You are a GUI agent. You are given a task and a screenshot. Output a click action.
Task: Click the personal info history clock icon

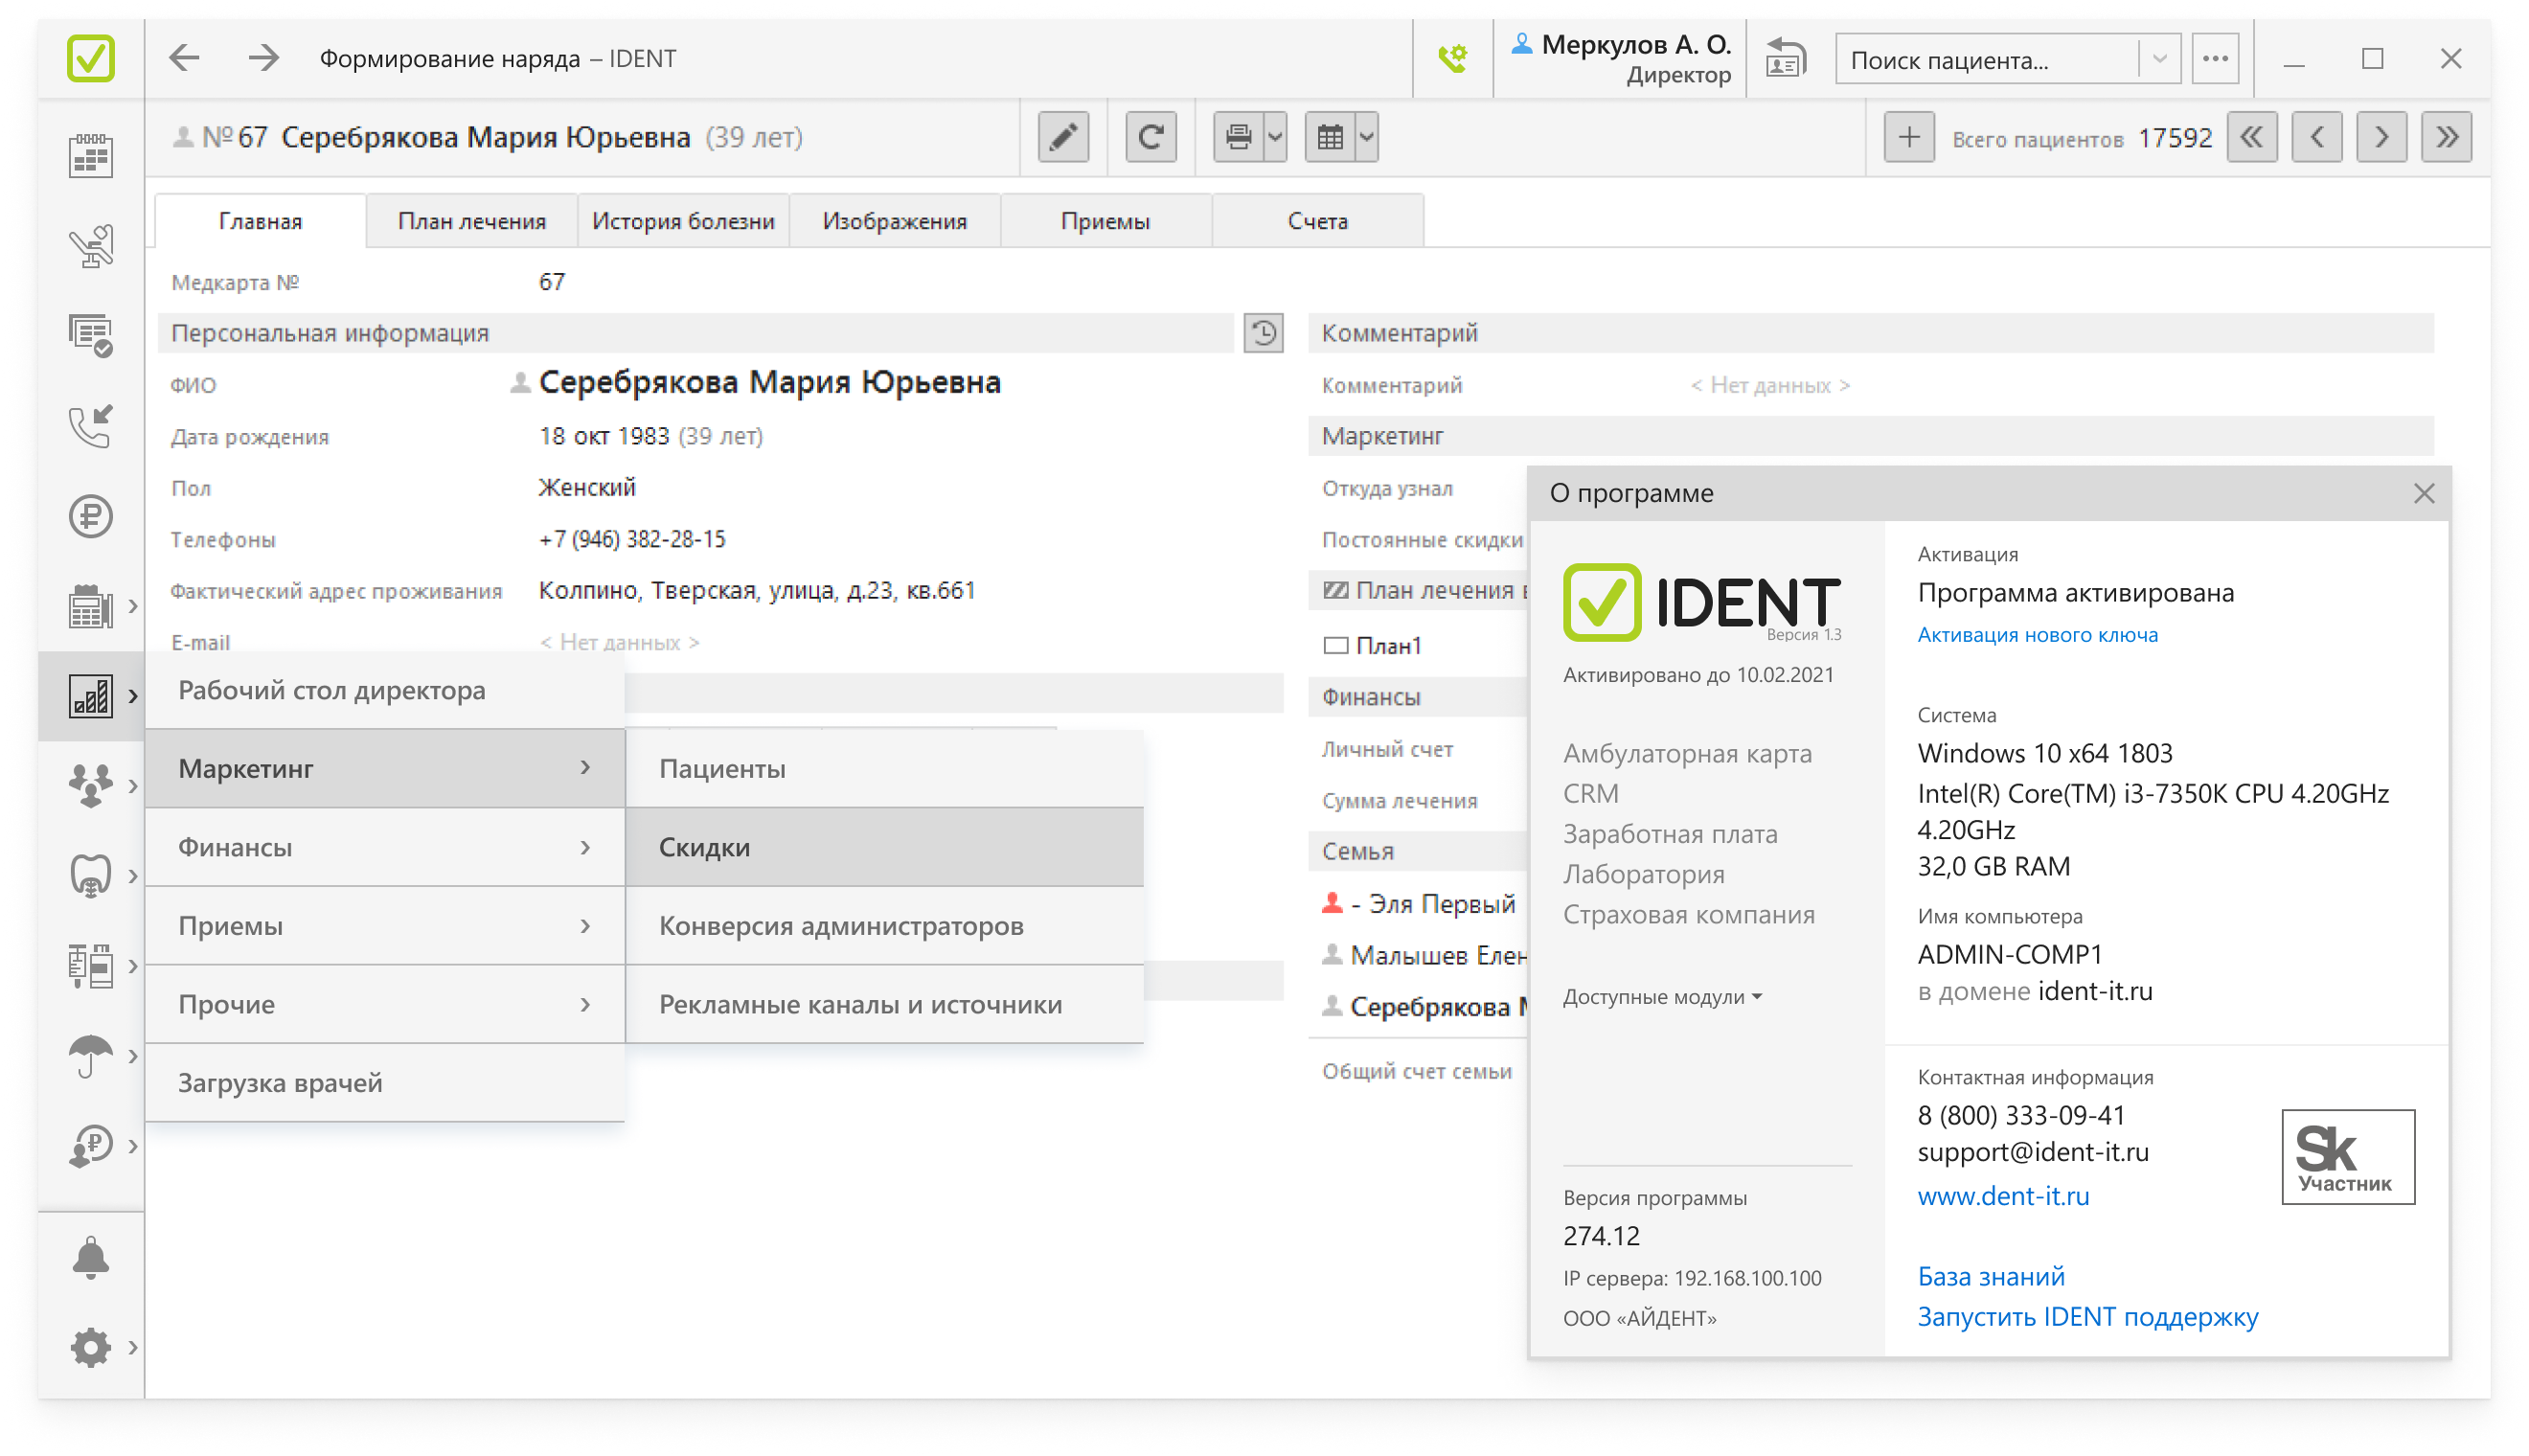pyautogui.click(x=1263, y=333)
